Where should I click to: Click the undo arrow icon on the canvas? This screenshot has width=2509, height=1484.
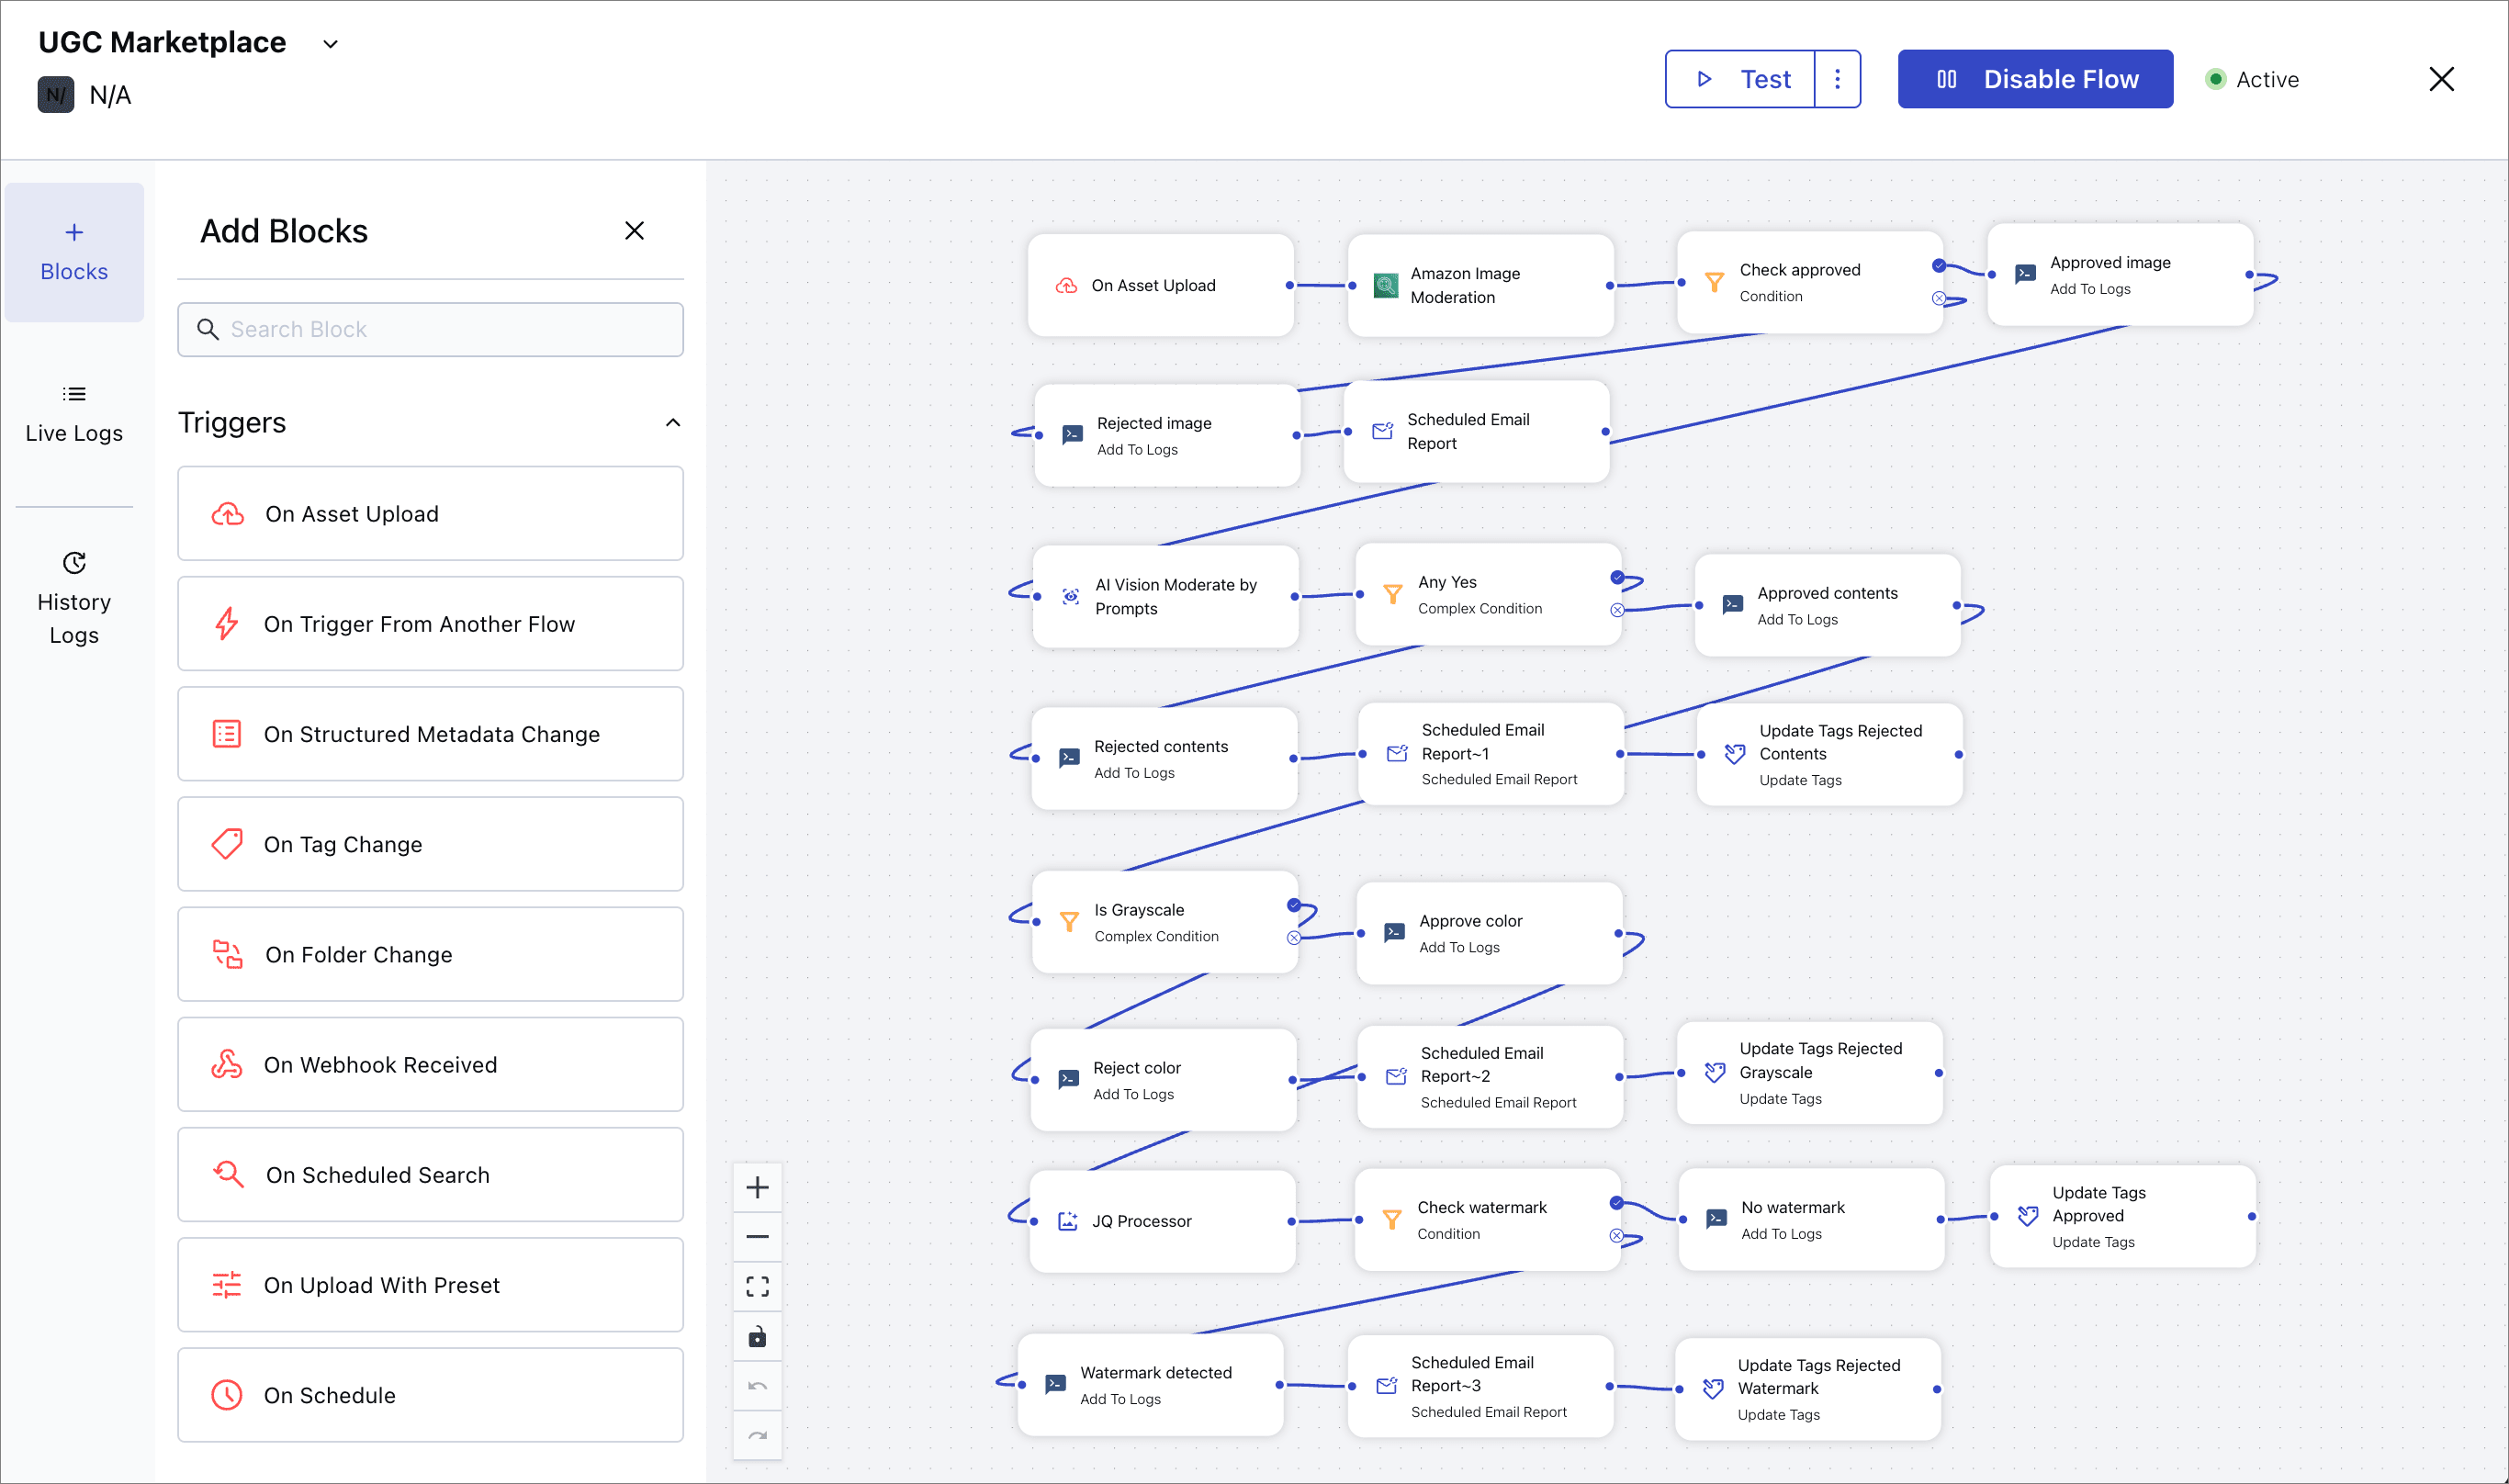[x=757, y=1386]
